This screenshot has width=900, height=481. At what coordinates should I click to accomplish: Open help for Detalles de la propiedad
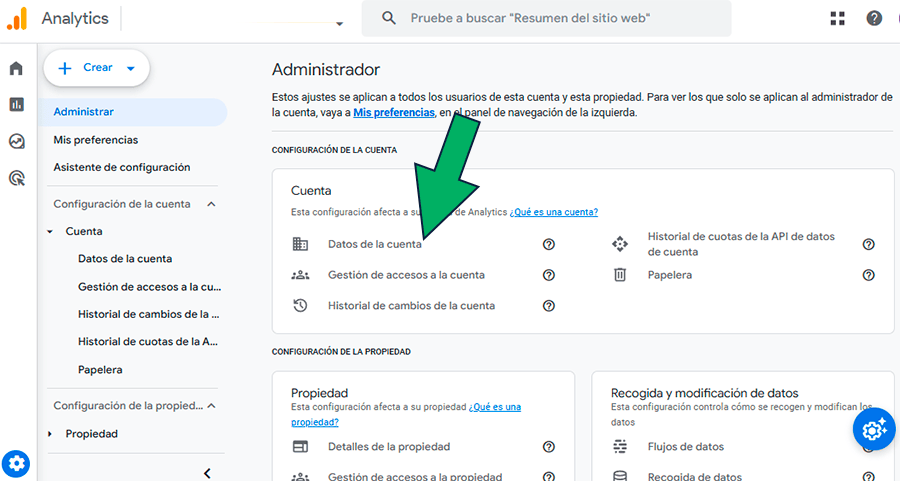549,447
